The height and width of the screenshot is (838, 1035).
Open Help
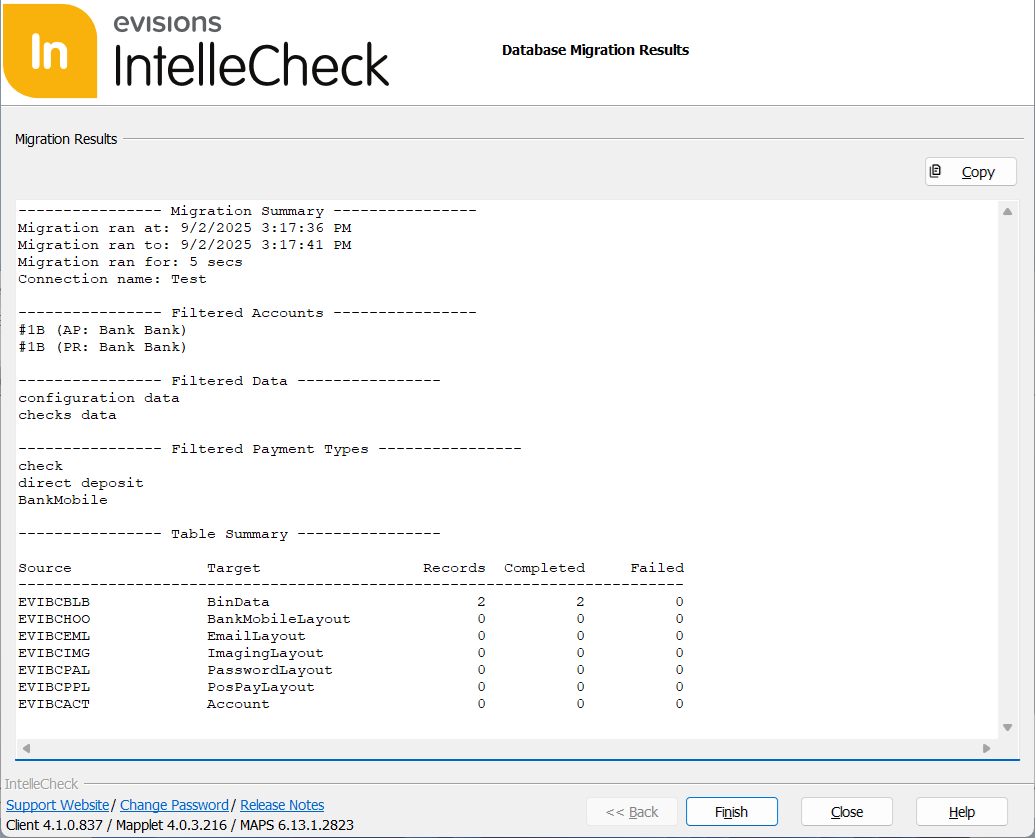(961, 812)
